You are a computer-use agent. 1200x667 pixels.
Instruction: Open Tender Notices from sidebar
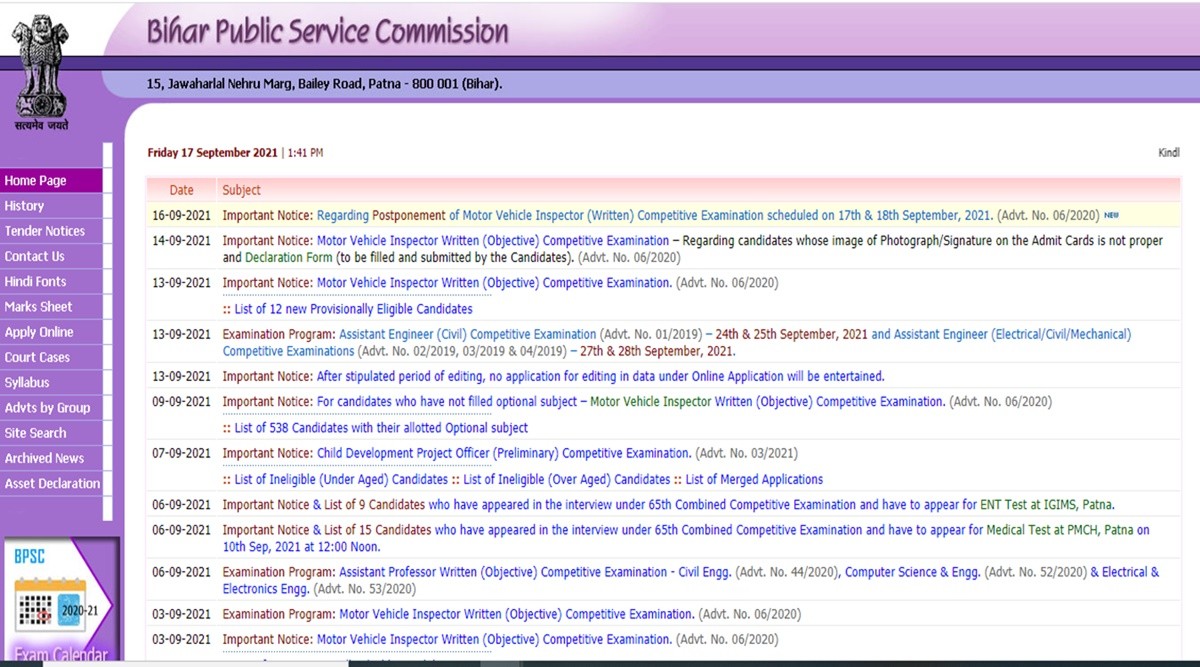pos(45,231)
